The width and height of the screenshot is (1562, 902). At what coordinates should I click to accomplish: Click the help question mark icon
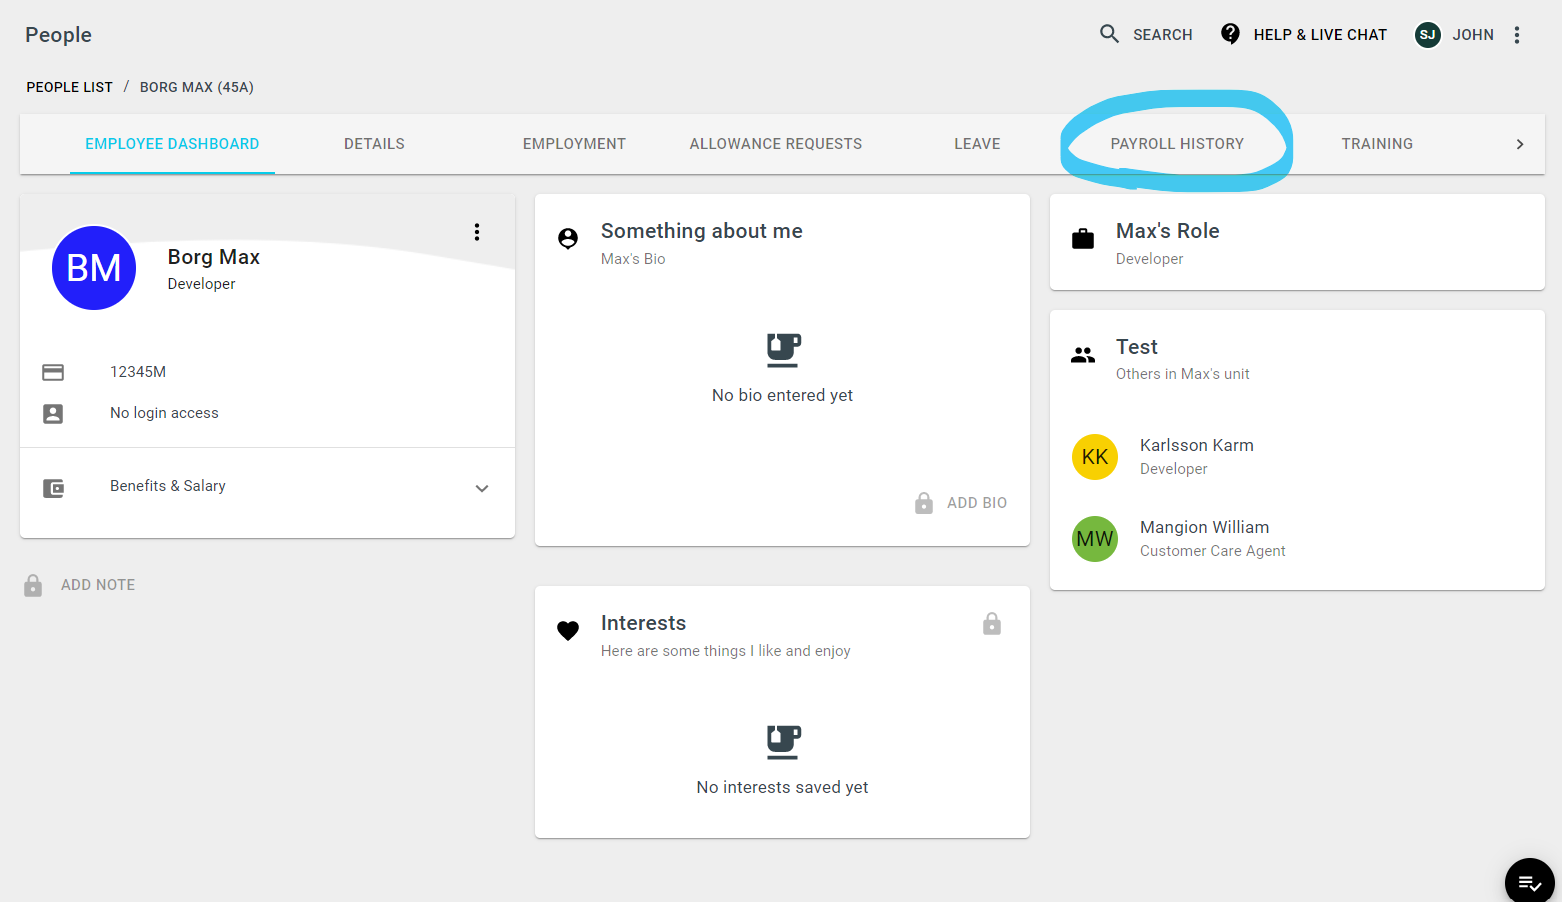click(1231, 34)
